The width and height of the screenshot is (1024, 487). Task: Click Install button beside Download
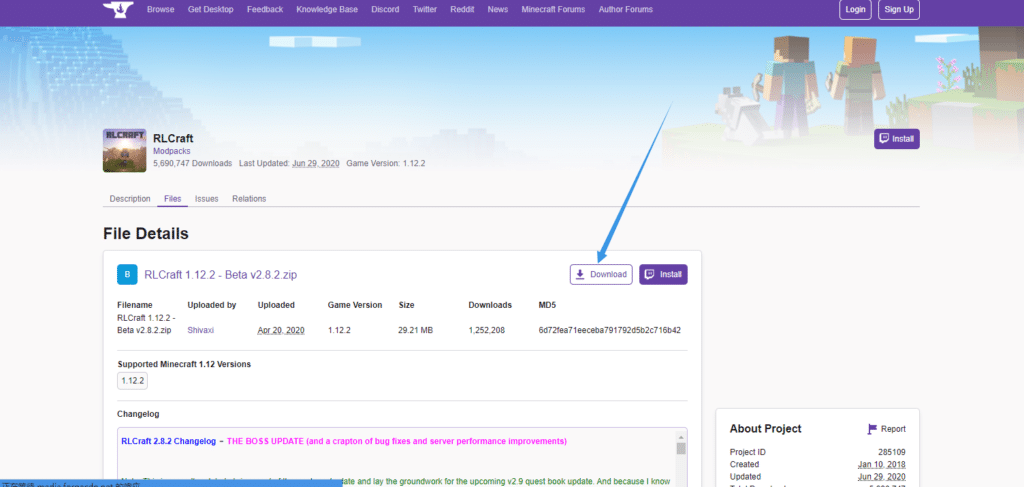click(x=663, y=274)
